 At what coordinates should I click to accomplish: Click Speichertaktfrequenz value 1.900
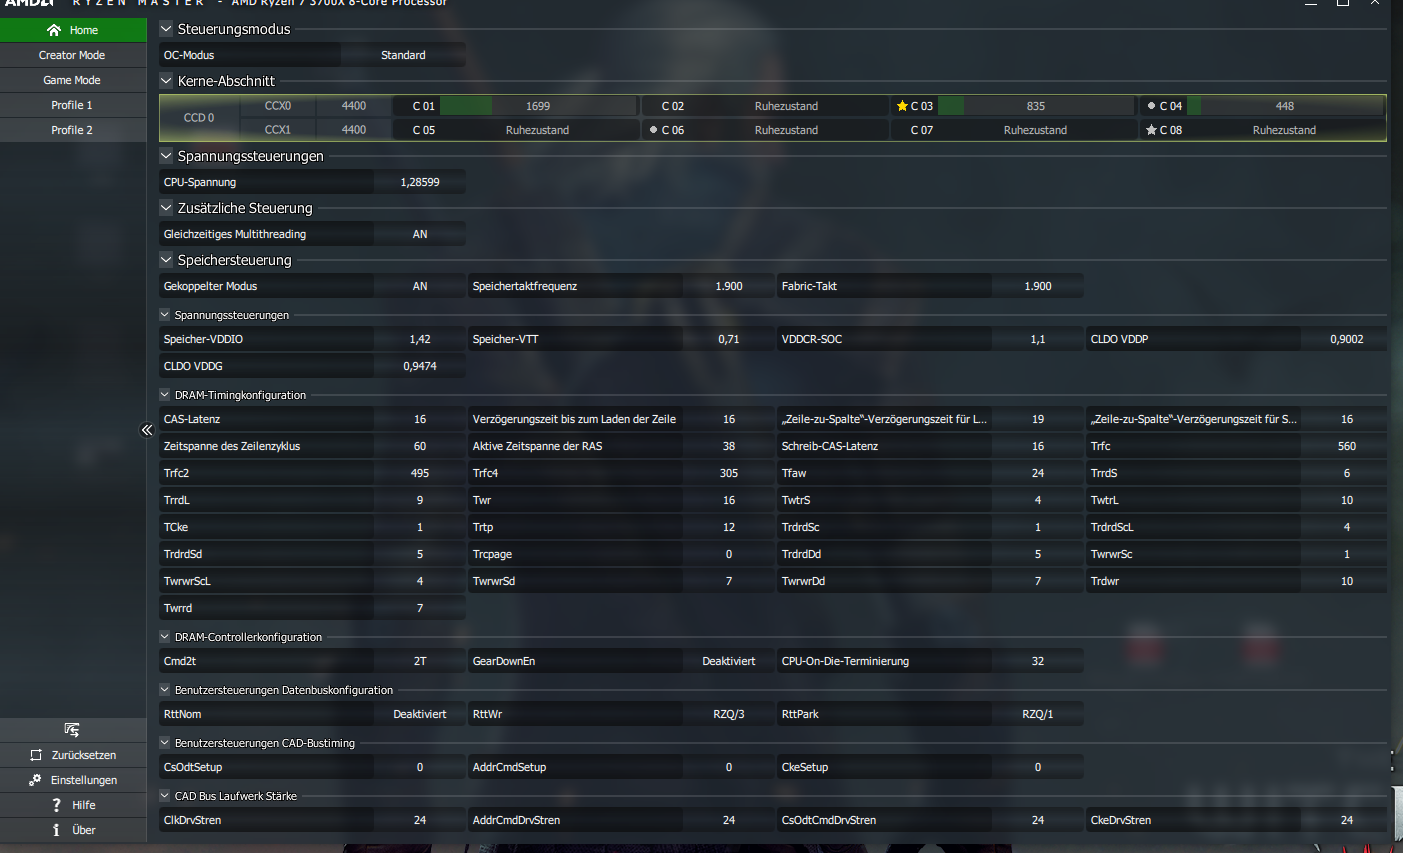(729, 286)
